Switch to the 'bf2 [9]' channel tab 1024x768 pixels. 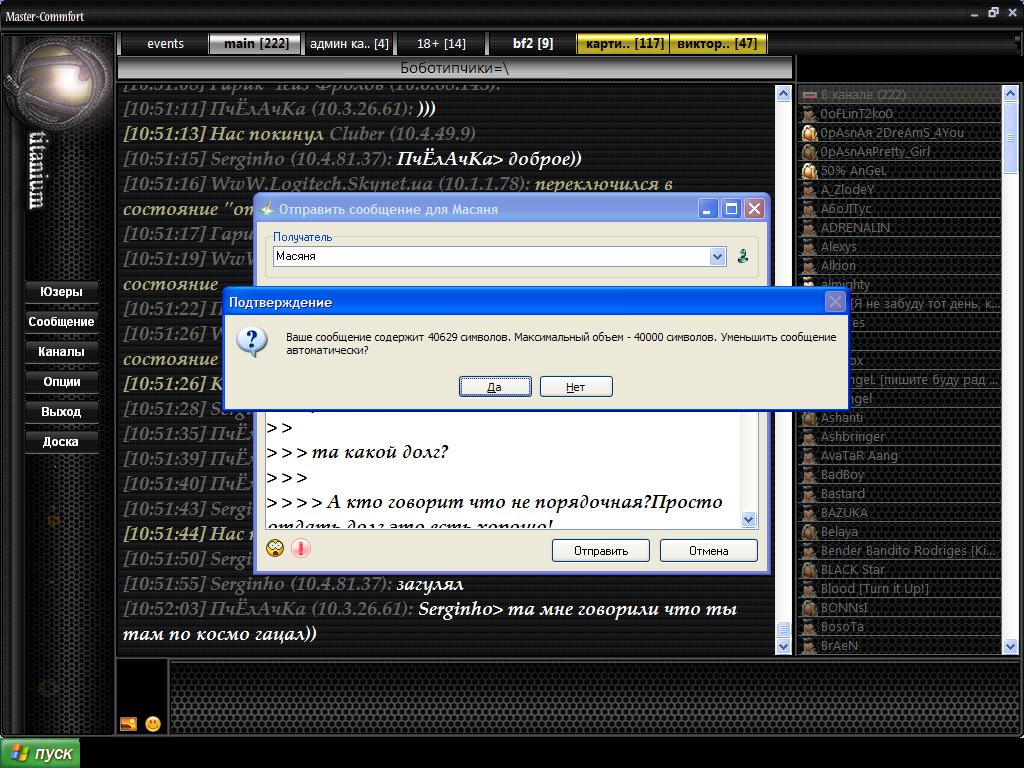[x=533, y=44]
